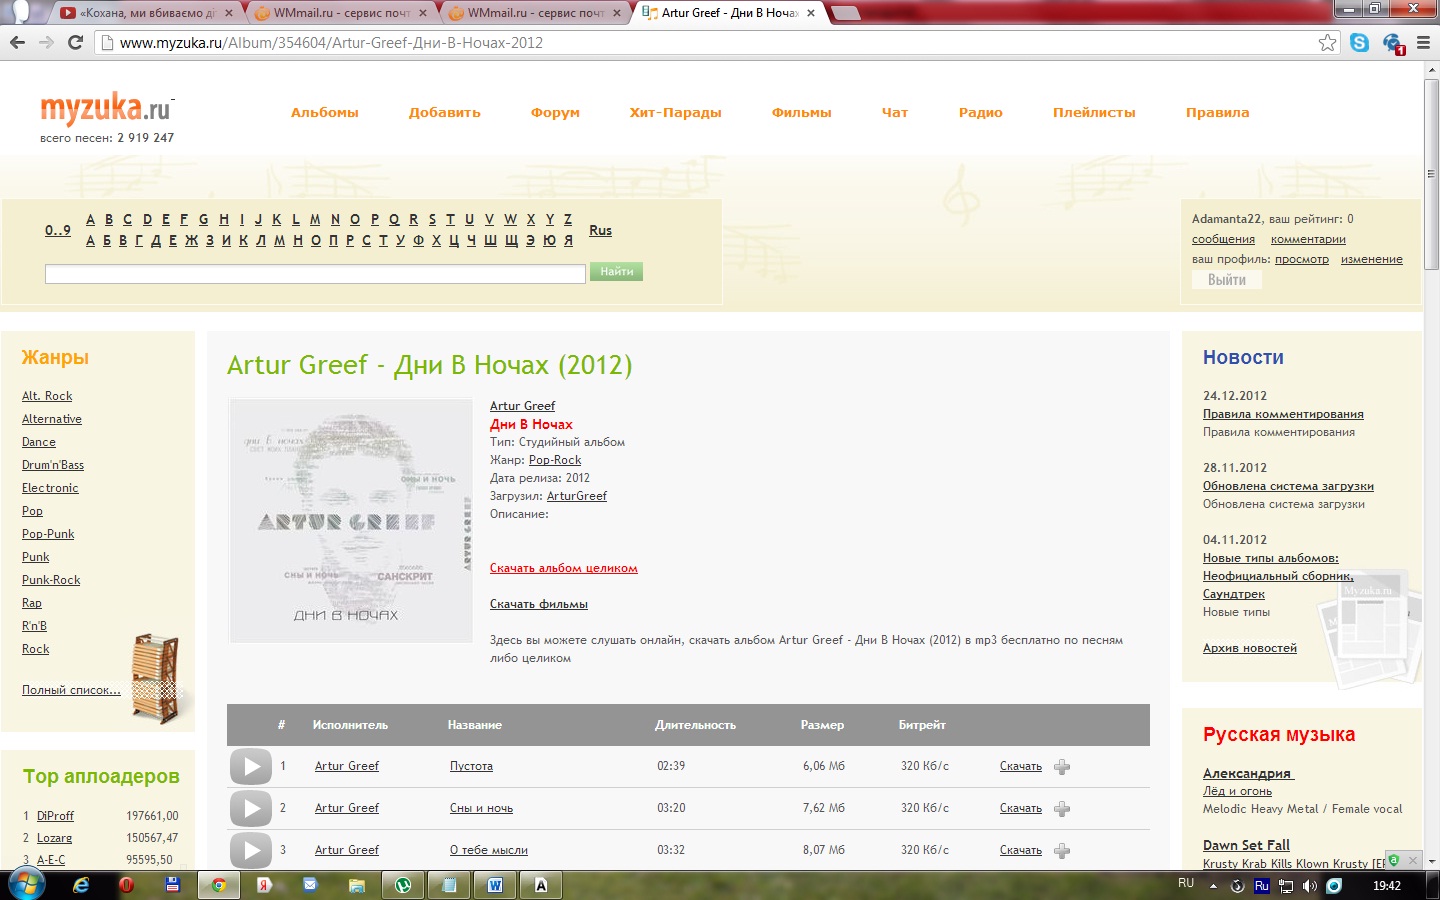
Task: Add Сны и ночь to playlist plus icon
Action: tap(1062, 809)
